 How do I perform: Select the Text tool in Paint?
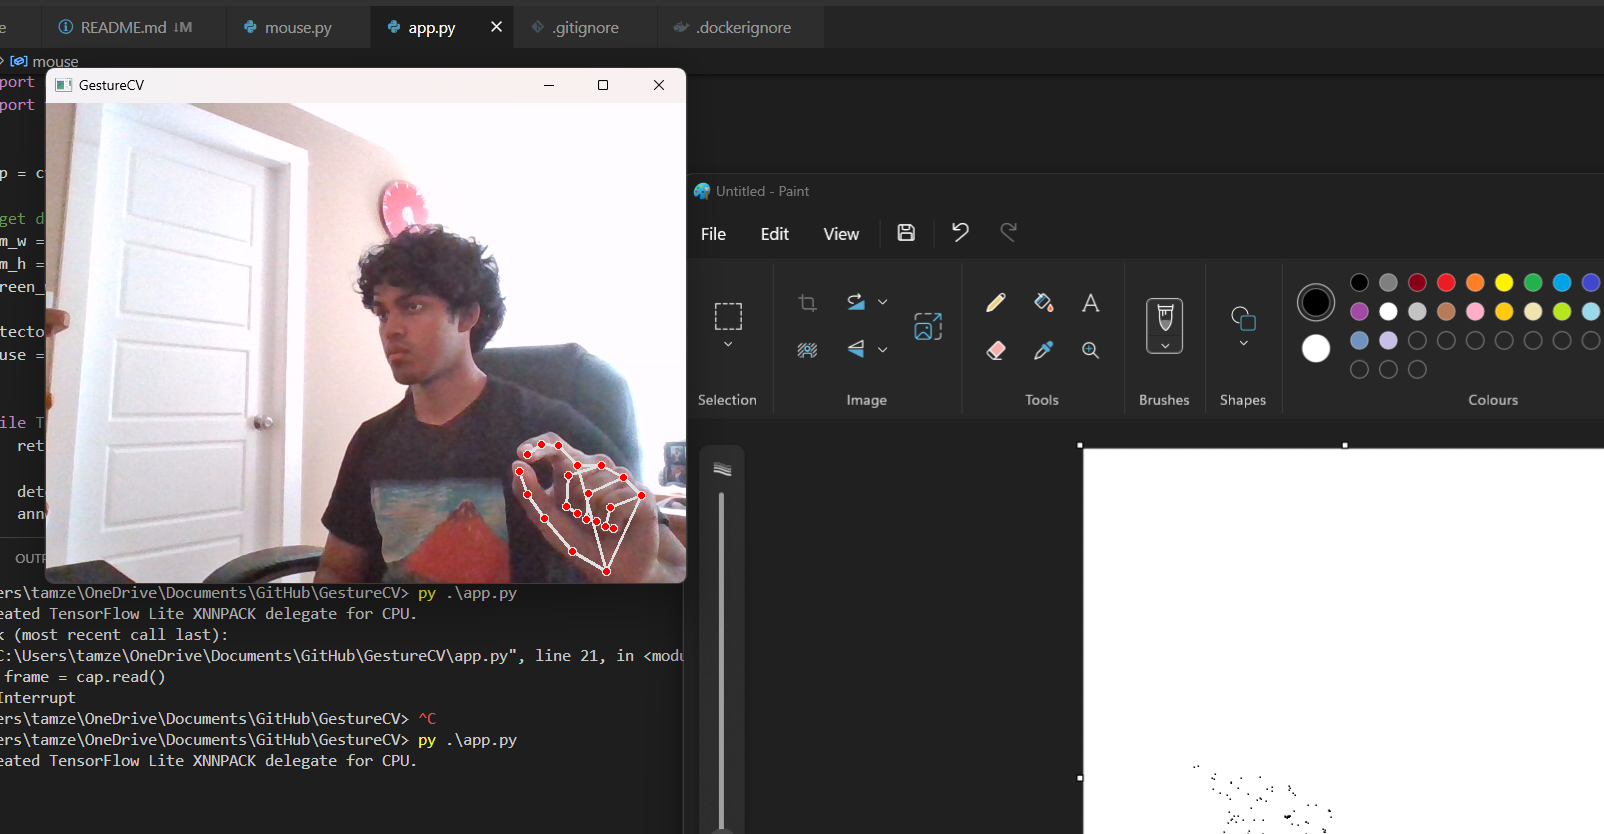[x=1090, y=302]
